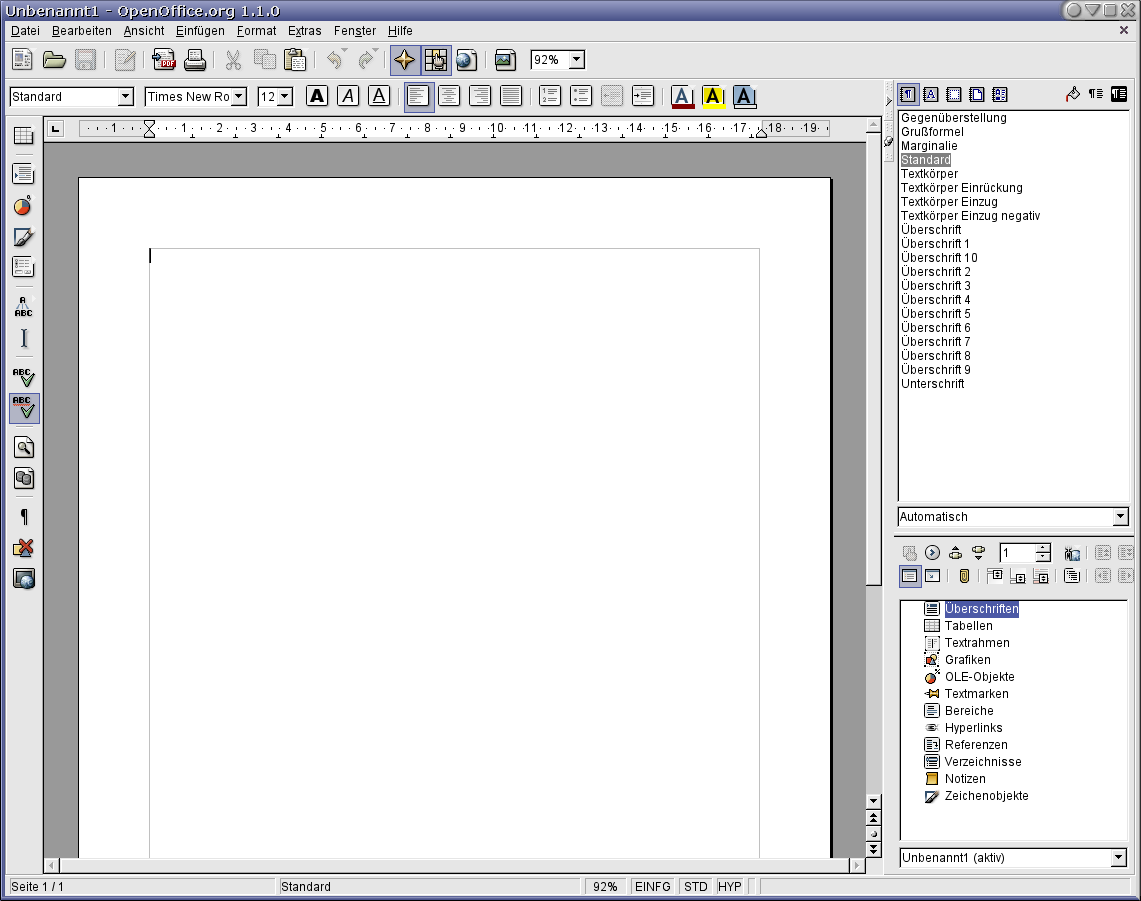Image resolution: width=1141 pixels, height=901 pixels.
Task: Toggle the nonprinting characters pilcrow icon
Action: (23, 517)
